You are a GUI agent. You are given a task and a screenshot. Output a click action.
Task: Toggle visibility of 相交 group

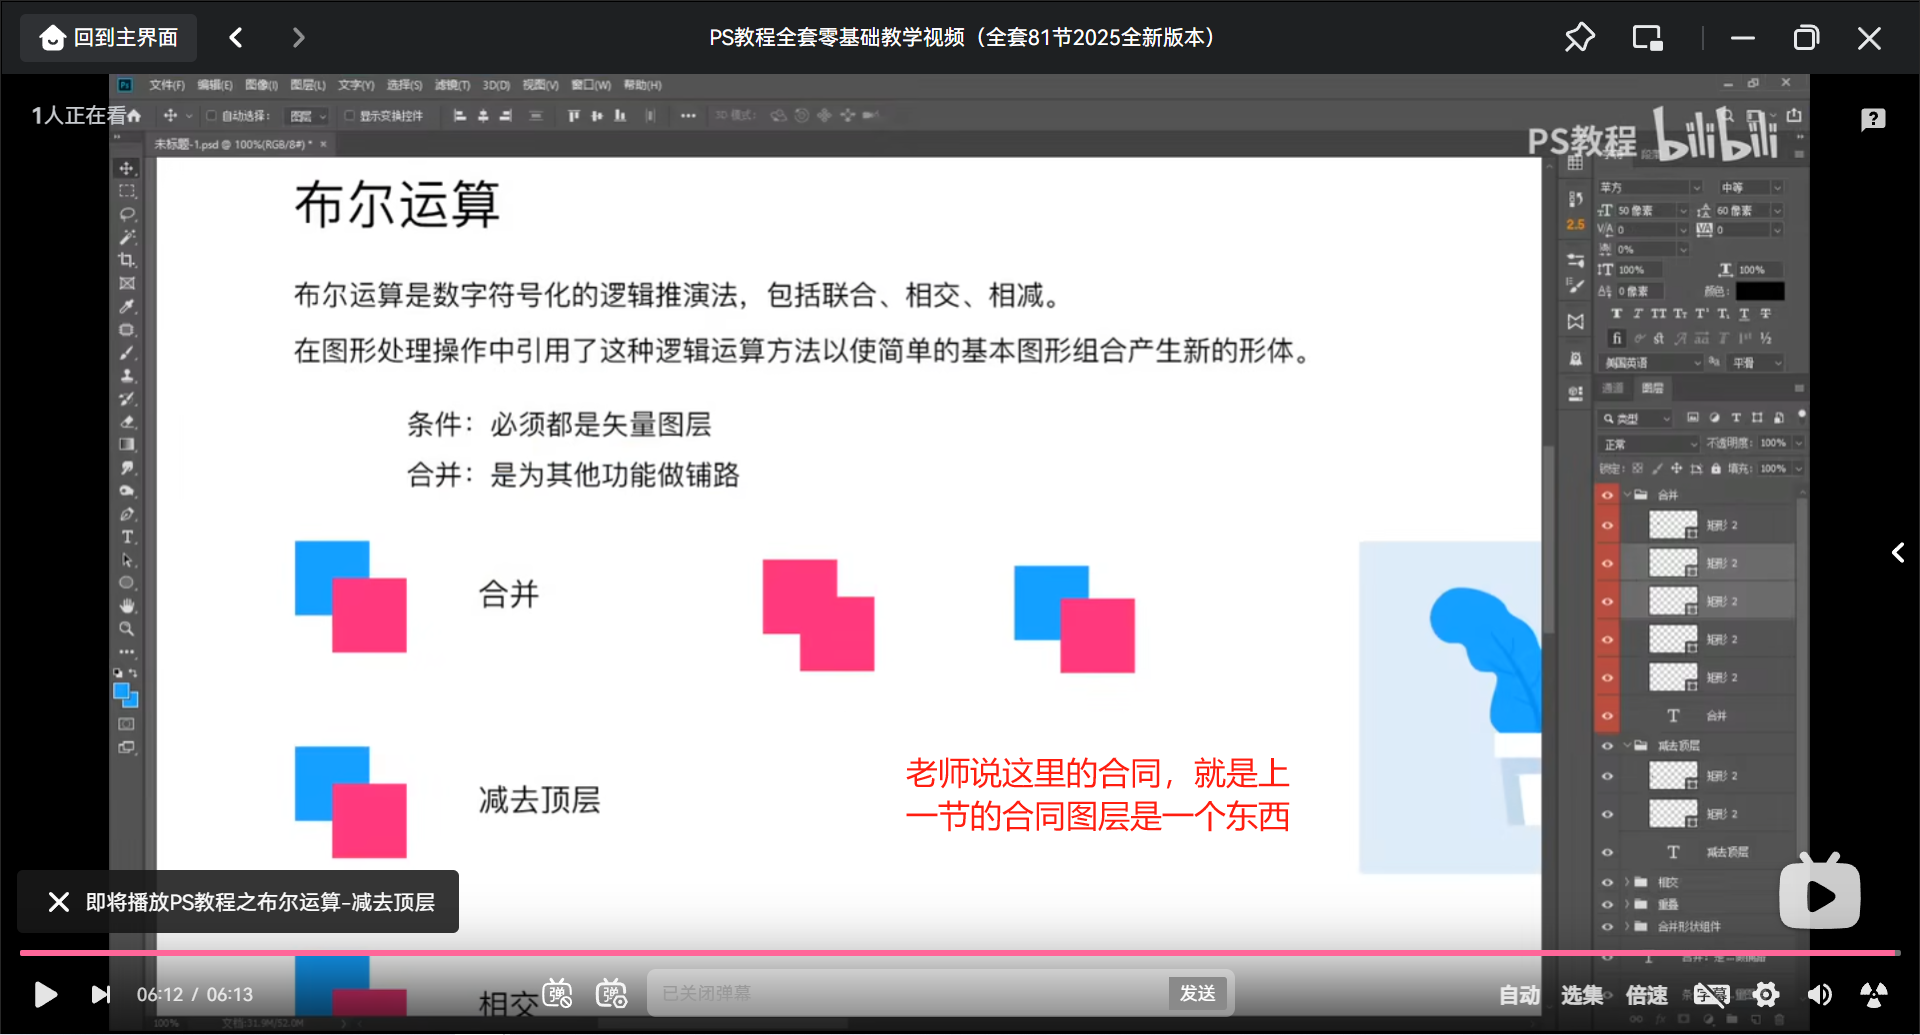pyautogui.click(x=1607, y=882)
